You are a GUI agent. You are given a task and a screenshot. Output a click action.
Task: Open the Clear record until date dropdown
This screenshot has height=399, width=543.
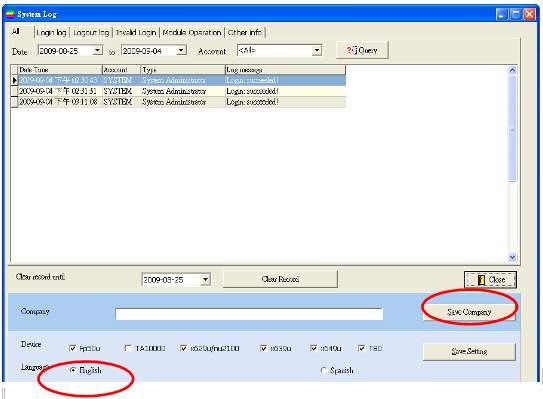[x=205, y=279]
